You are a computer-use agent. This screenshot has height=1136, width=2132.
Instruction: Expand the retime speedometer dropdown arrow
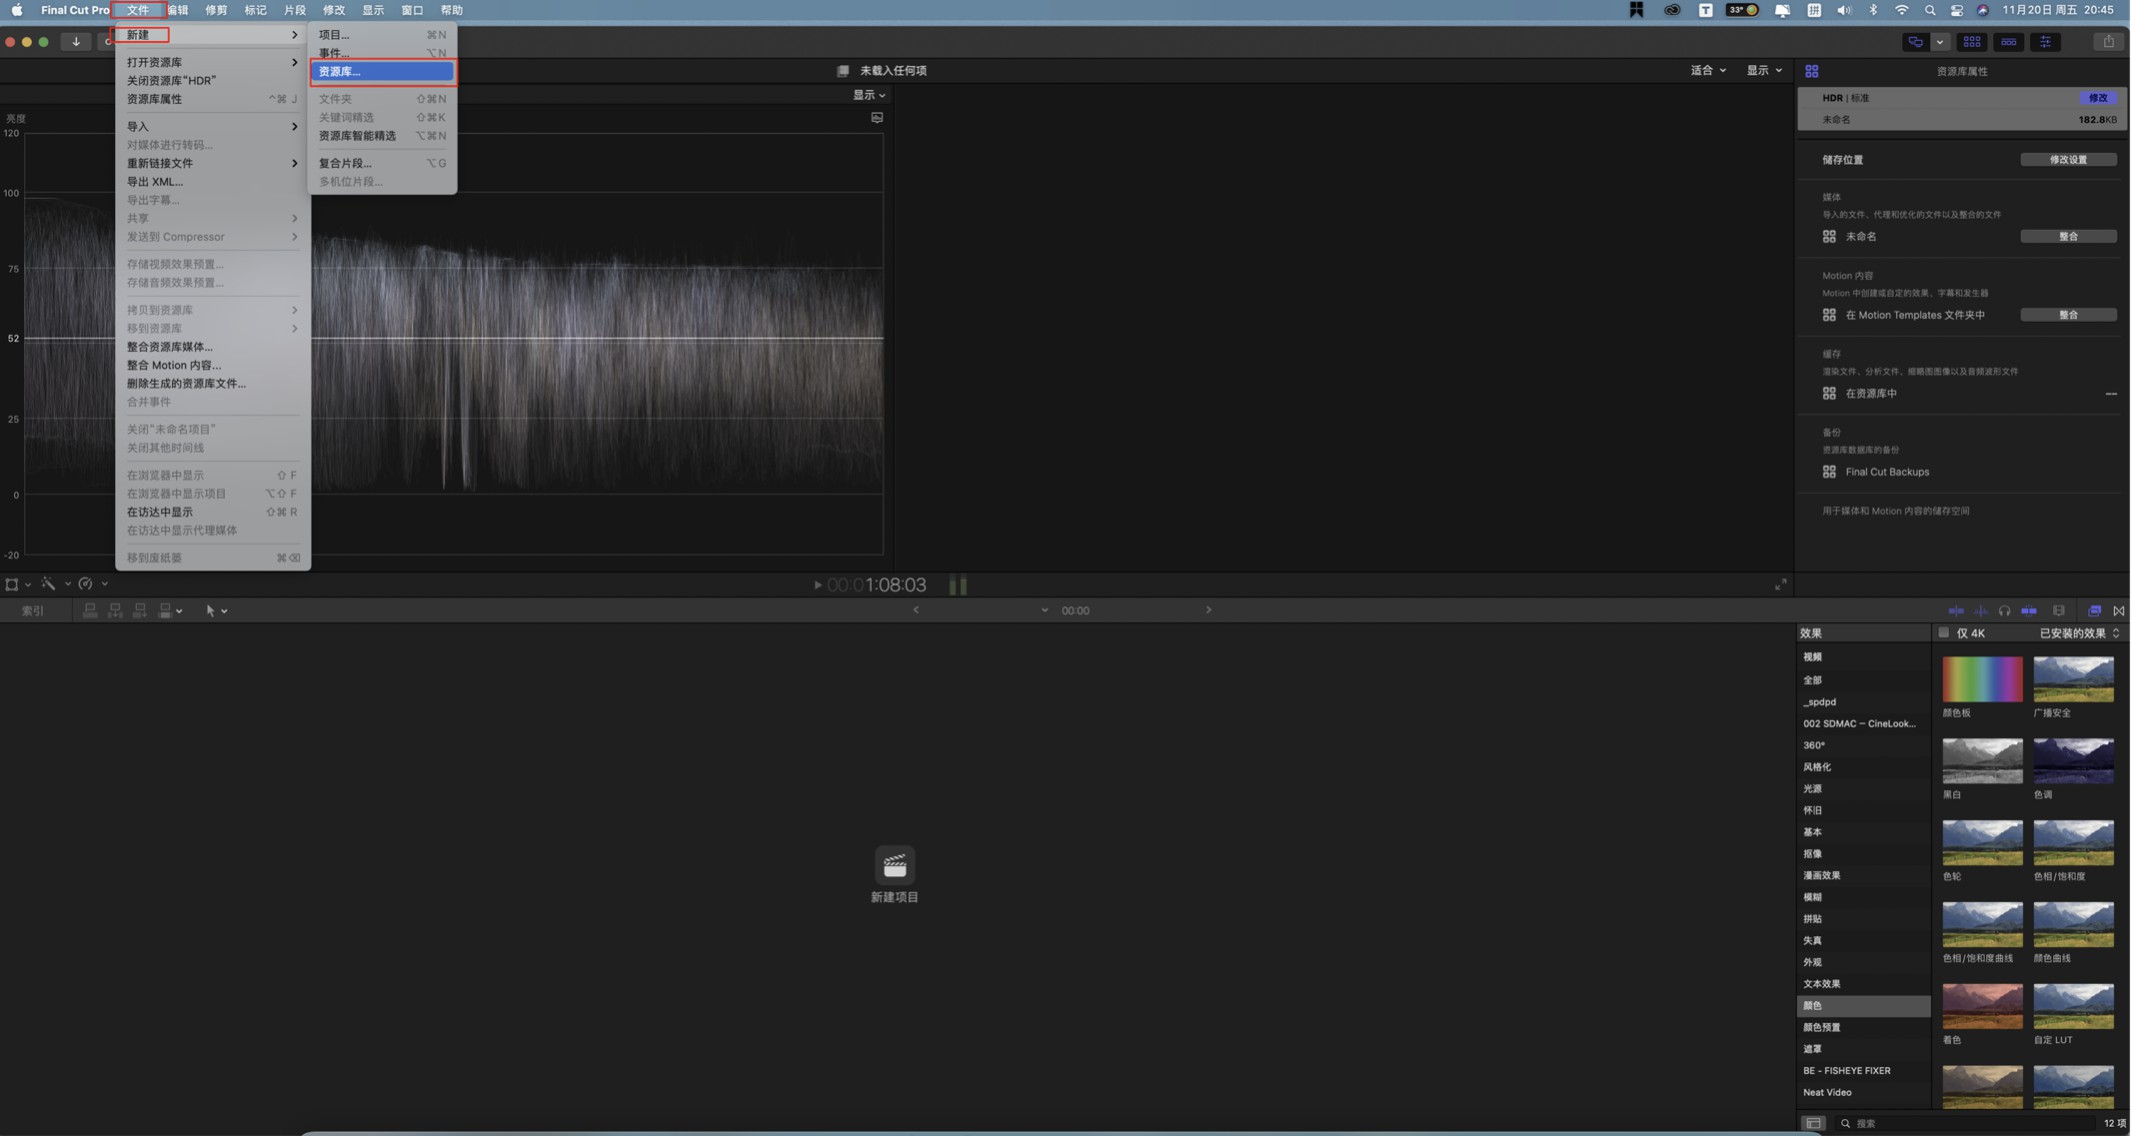[x=104, y=584]
